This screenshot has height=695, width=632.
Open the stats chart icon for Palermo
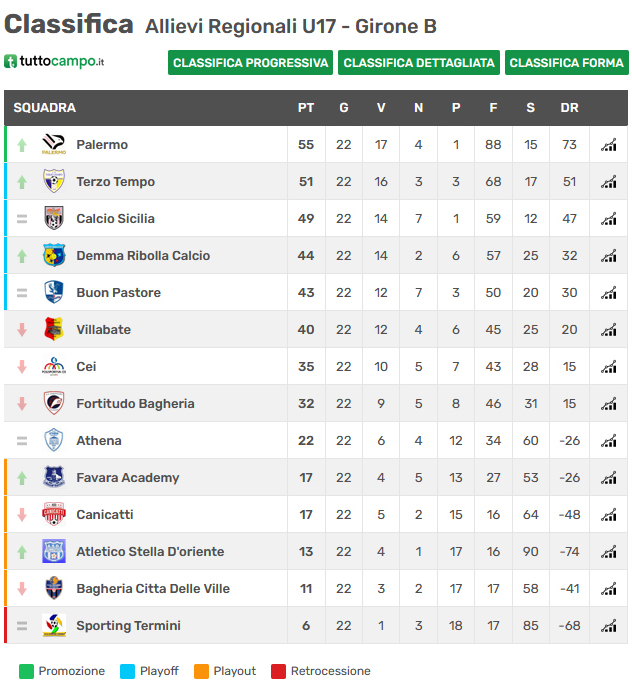(609, 145)
